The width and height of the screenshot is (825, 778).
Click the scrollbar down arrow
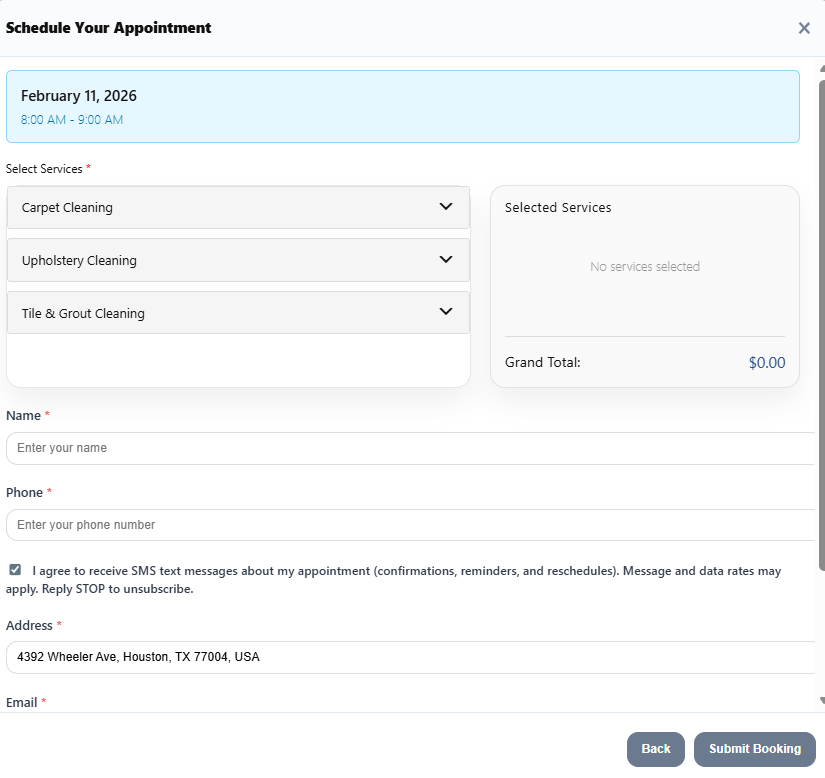point(821,701)
